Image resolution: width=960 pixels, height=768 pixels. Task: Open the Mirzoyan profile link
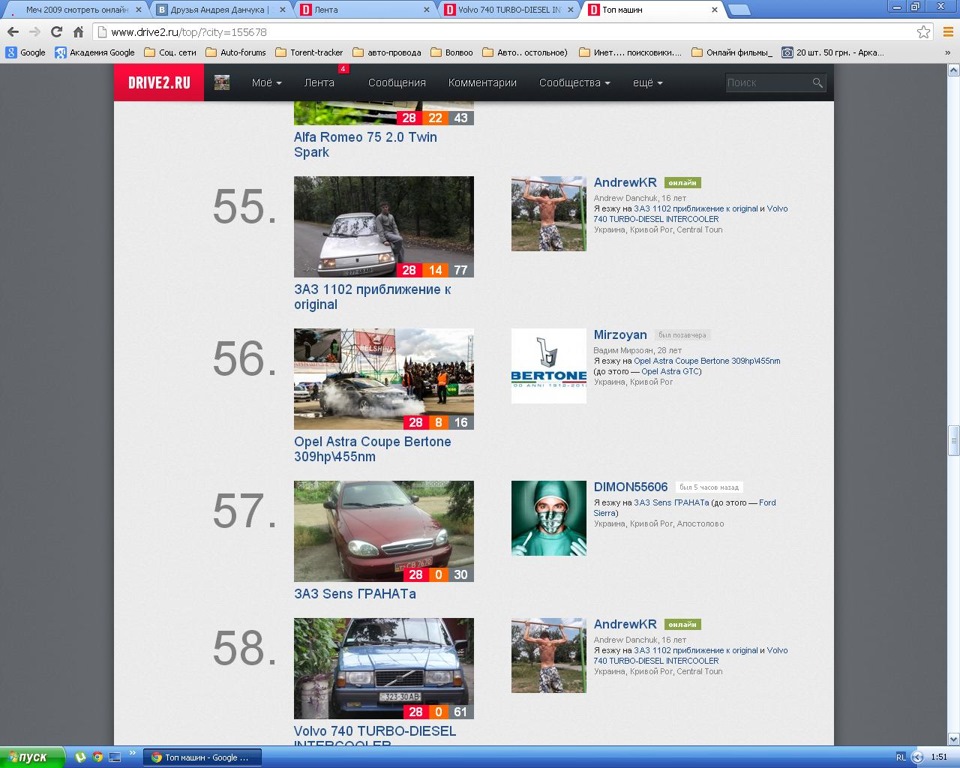620,334
